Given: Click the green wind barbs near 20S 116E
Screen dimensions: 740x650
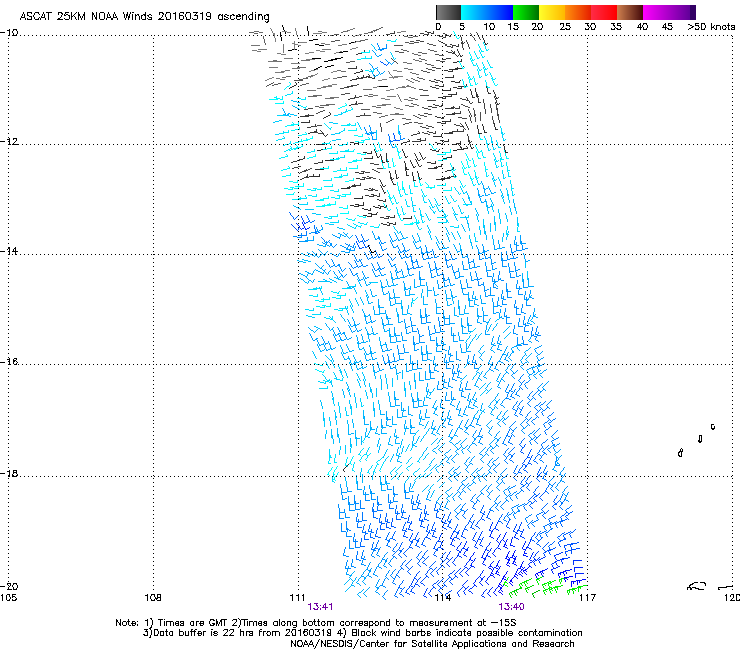Looking at the screenshot, I should point(545,586).
